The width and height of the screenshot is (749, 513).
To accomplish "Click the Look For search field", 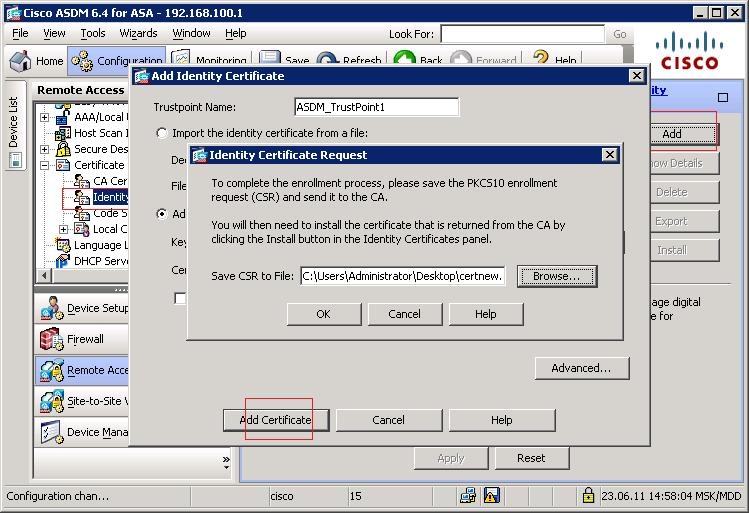I will coord(523,34).
